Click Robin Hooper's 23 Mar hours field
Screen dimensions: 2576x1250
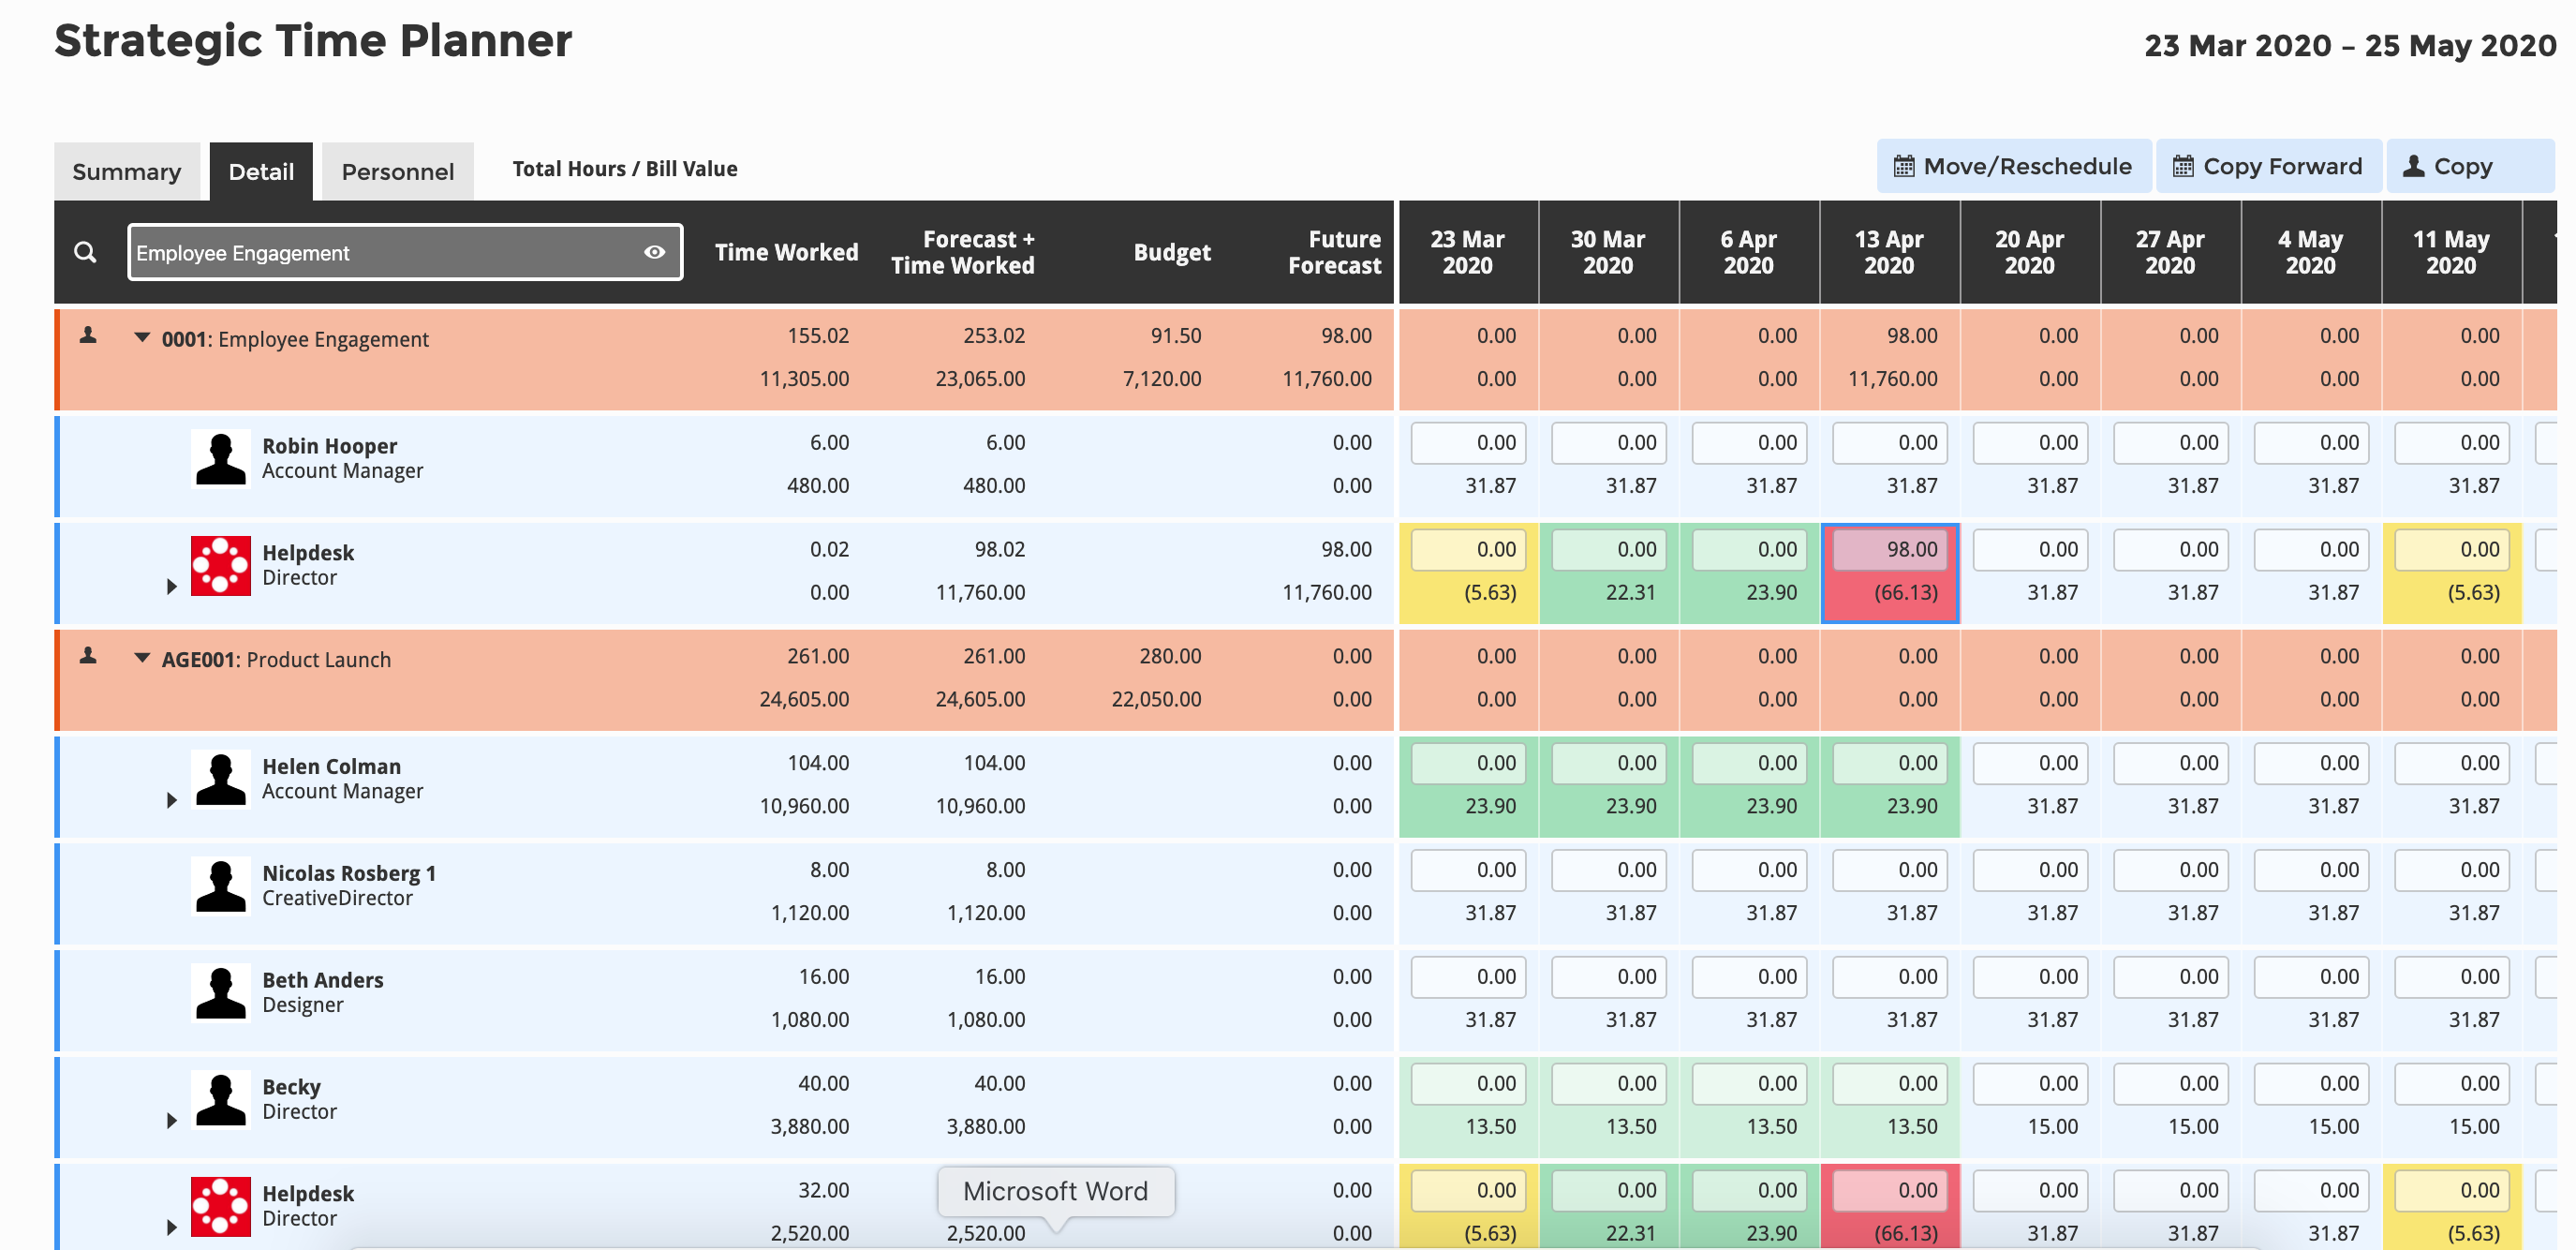[x=1468, y=443]
